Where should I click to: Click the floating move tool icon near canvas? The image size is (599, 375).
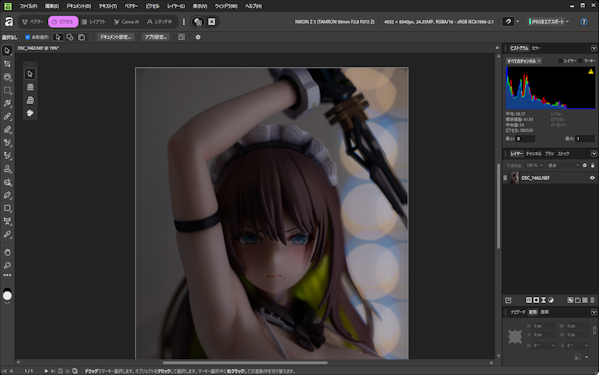(x=30, y=74)
